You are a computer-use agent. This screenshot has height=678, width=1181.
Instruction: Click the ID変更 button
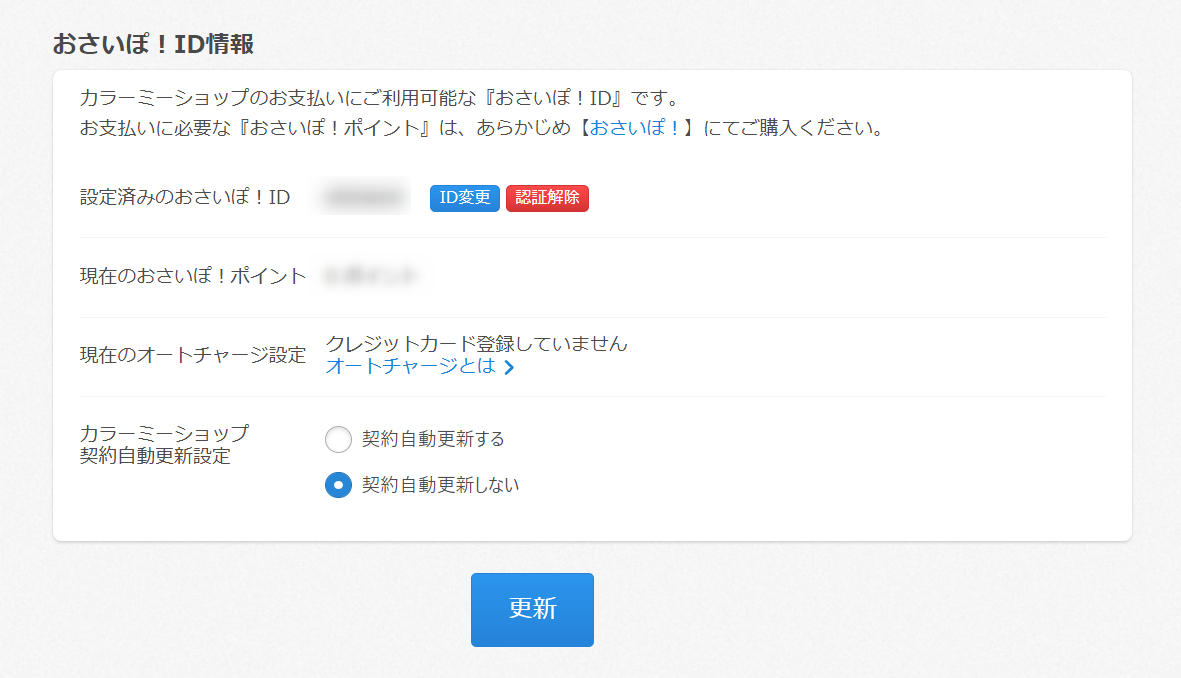click(x=464, y=198)
